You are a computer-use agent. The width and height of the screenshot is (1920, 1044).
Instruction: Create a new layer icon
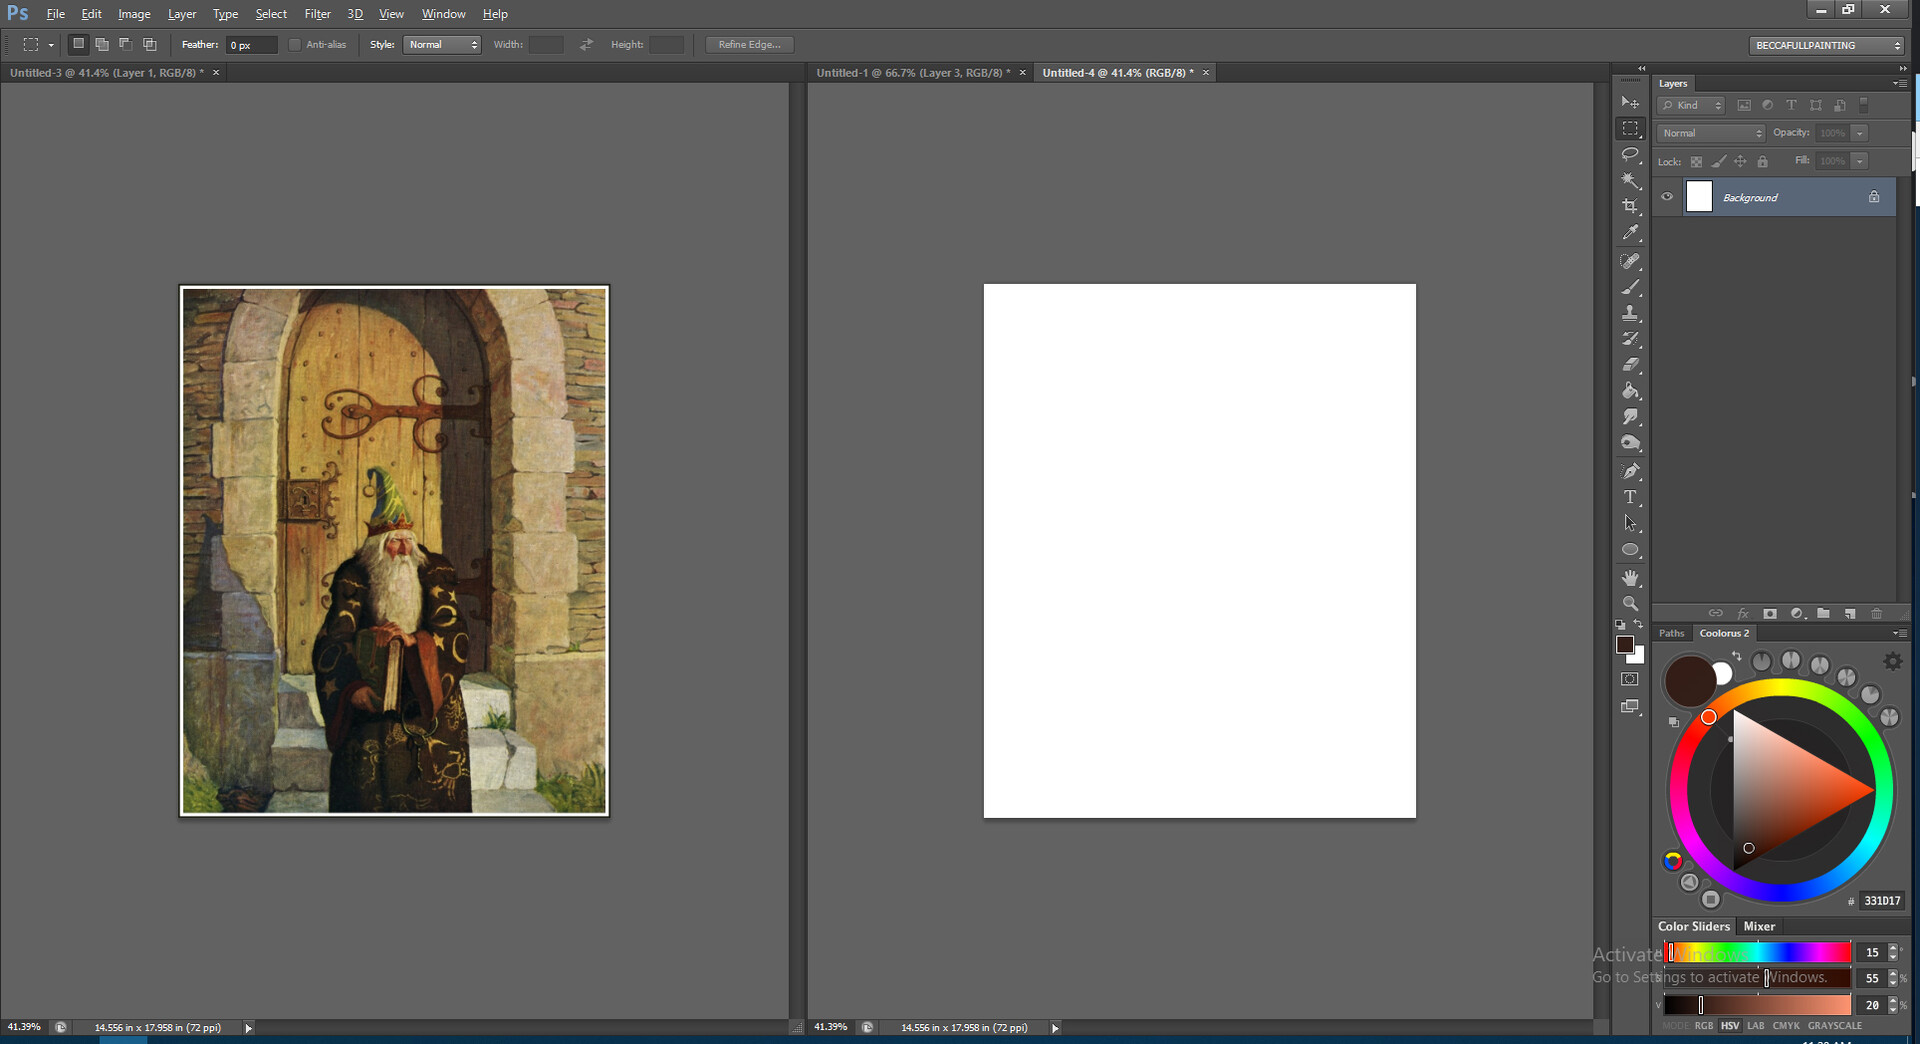[1850, 613]
